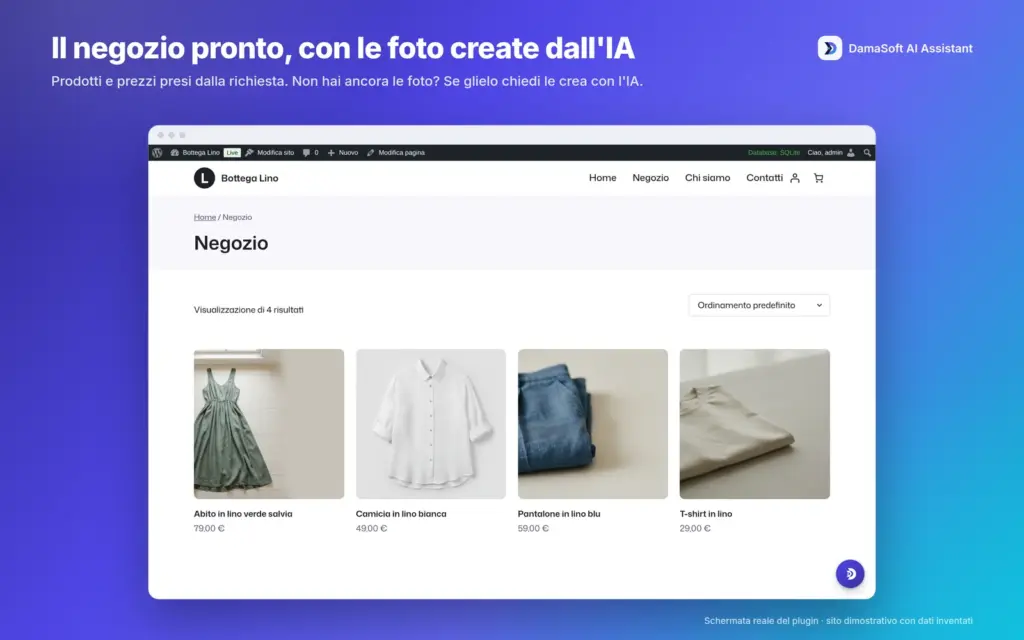This screenshot has height=640, width=1024.
Task: Open the floating DamaSoft assistant chat button
Action: coord(850,573)
